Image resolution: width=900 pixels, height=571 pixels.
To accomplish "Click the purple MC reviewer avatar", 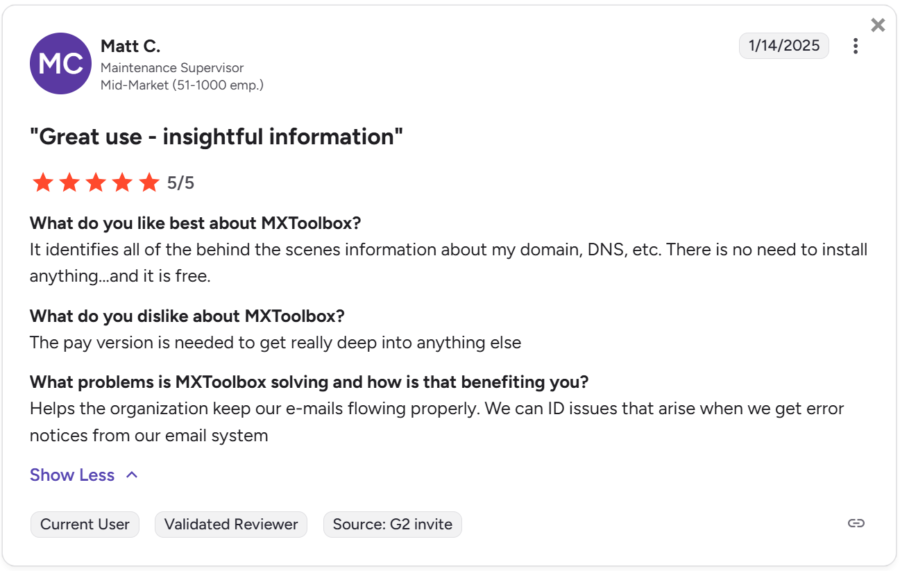I will [x=61, y=64].
